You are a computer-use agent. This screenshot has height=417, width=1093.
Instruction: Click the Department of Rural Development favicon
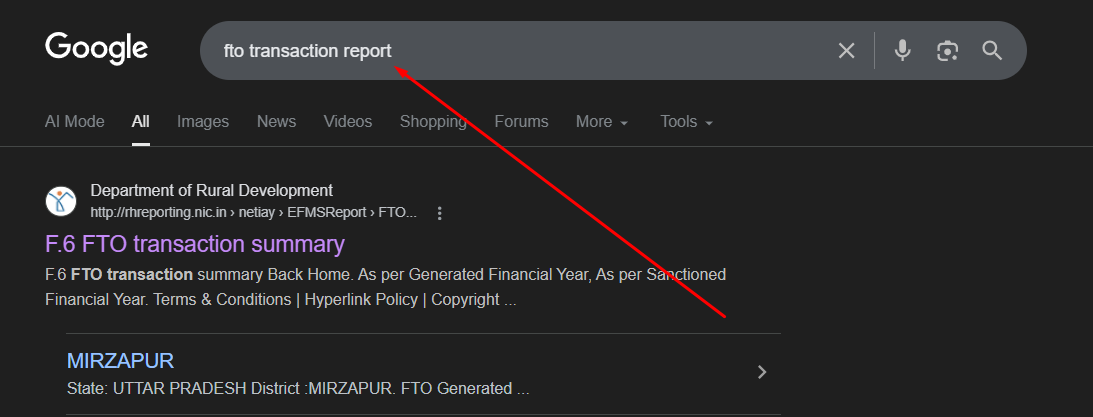click(x=61, y=201)
